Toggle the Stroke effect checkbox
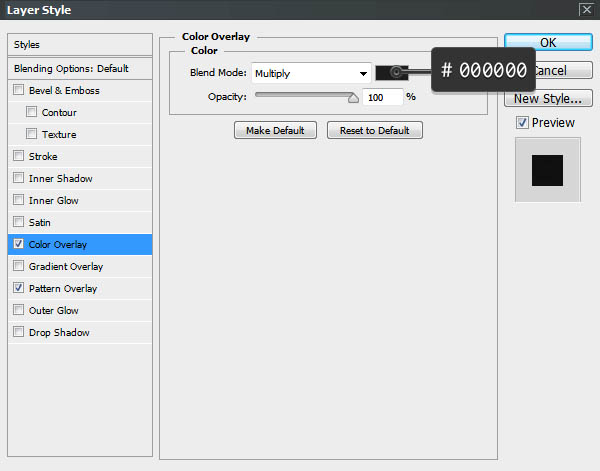The width and height of the screenshot is (600, 471). (x=19, y=157)
